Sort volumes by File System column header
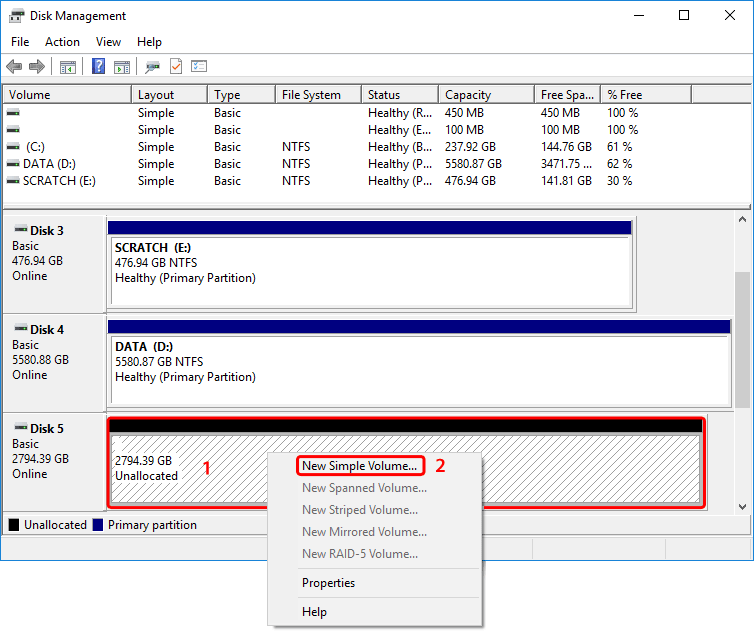This screenshot has width=754, height=631. pyautogui.click(x=311, y=95)
